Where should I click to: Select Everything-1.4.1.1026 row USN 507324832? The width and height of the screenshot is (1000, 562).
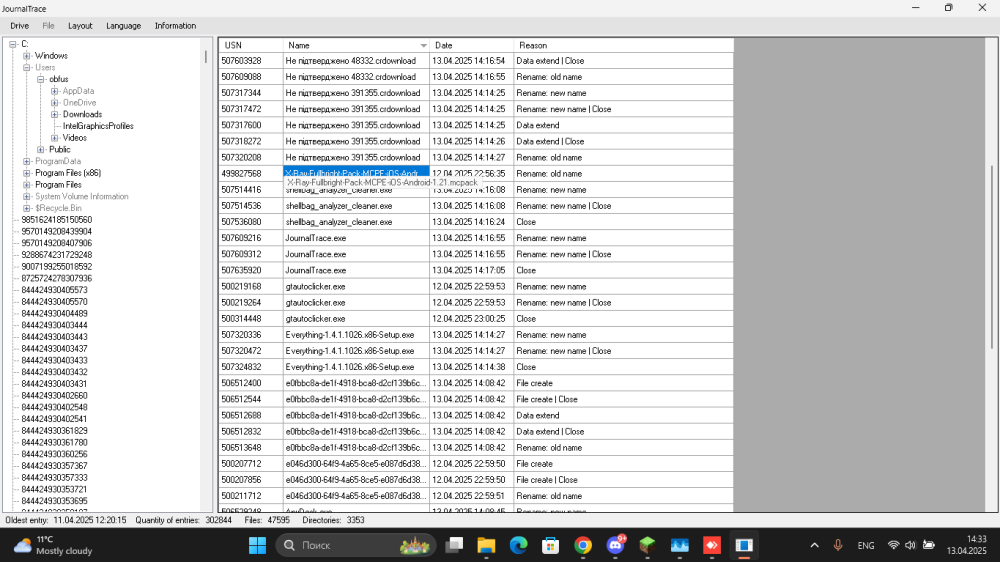[476, 367]
